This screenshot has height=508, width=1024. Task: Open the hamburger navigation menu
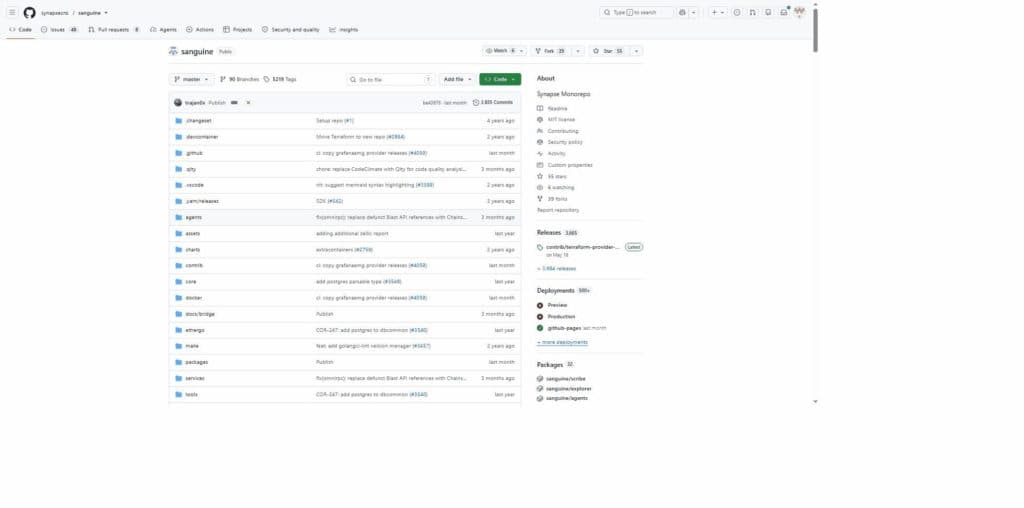pyautogui.click(x=12, y=12)
